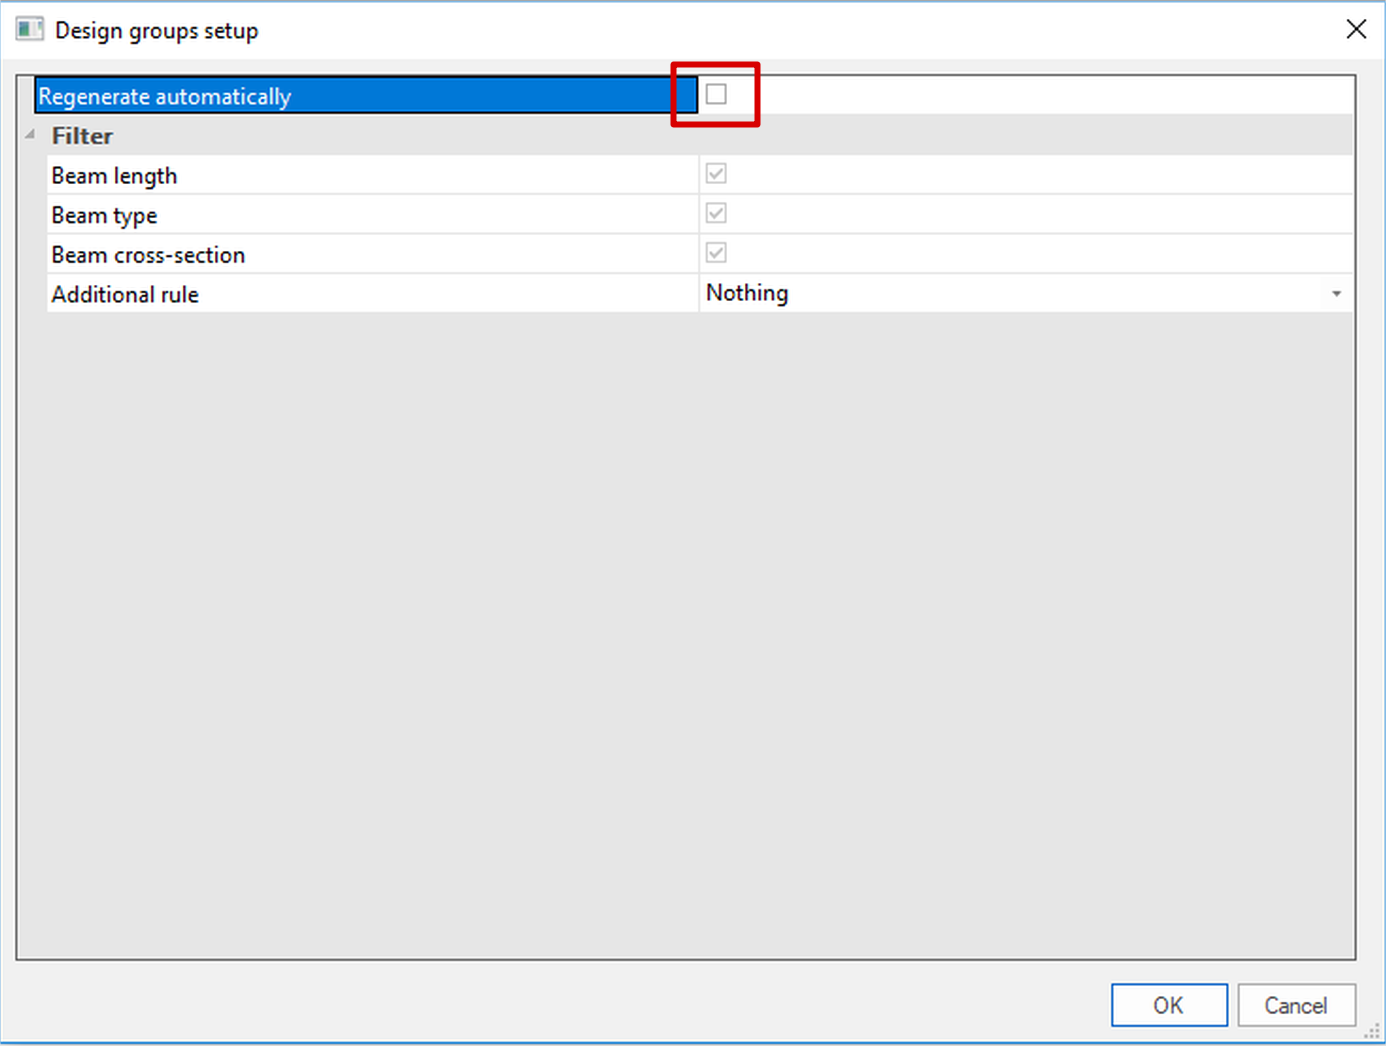Select the Regenerate automatically row label
Screen dimensions: 1386x1046
[165, 96]
